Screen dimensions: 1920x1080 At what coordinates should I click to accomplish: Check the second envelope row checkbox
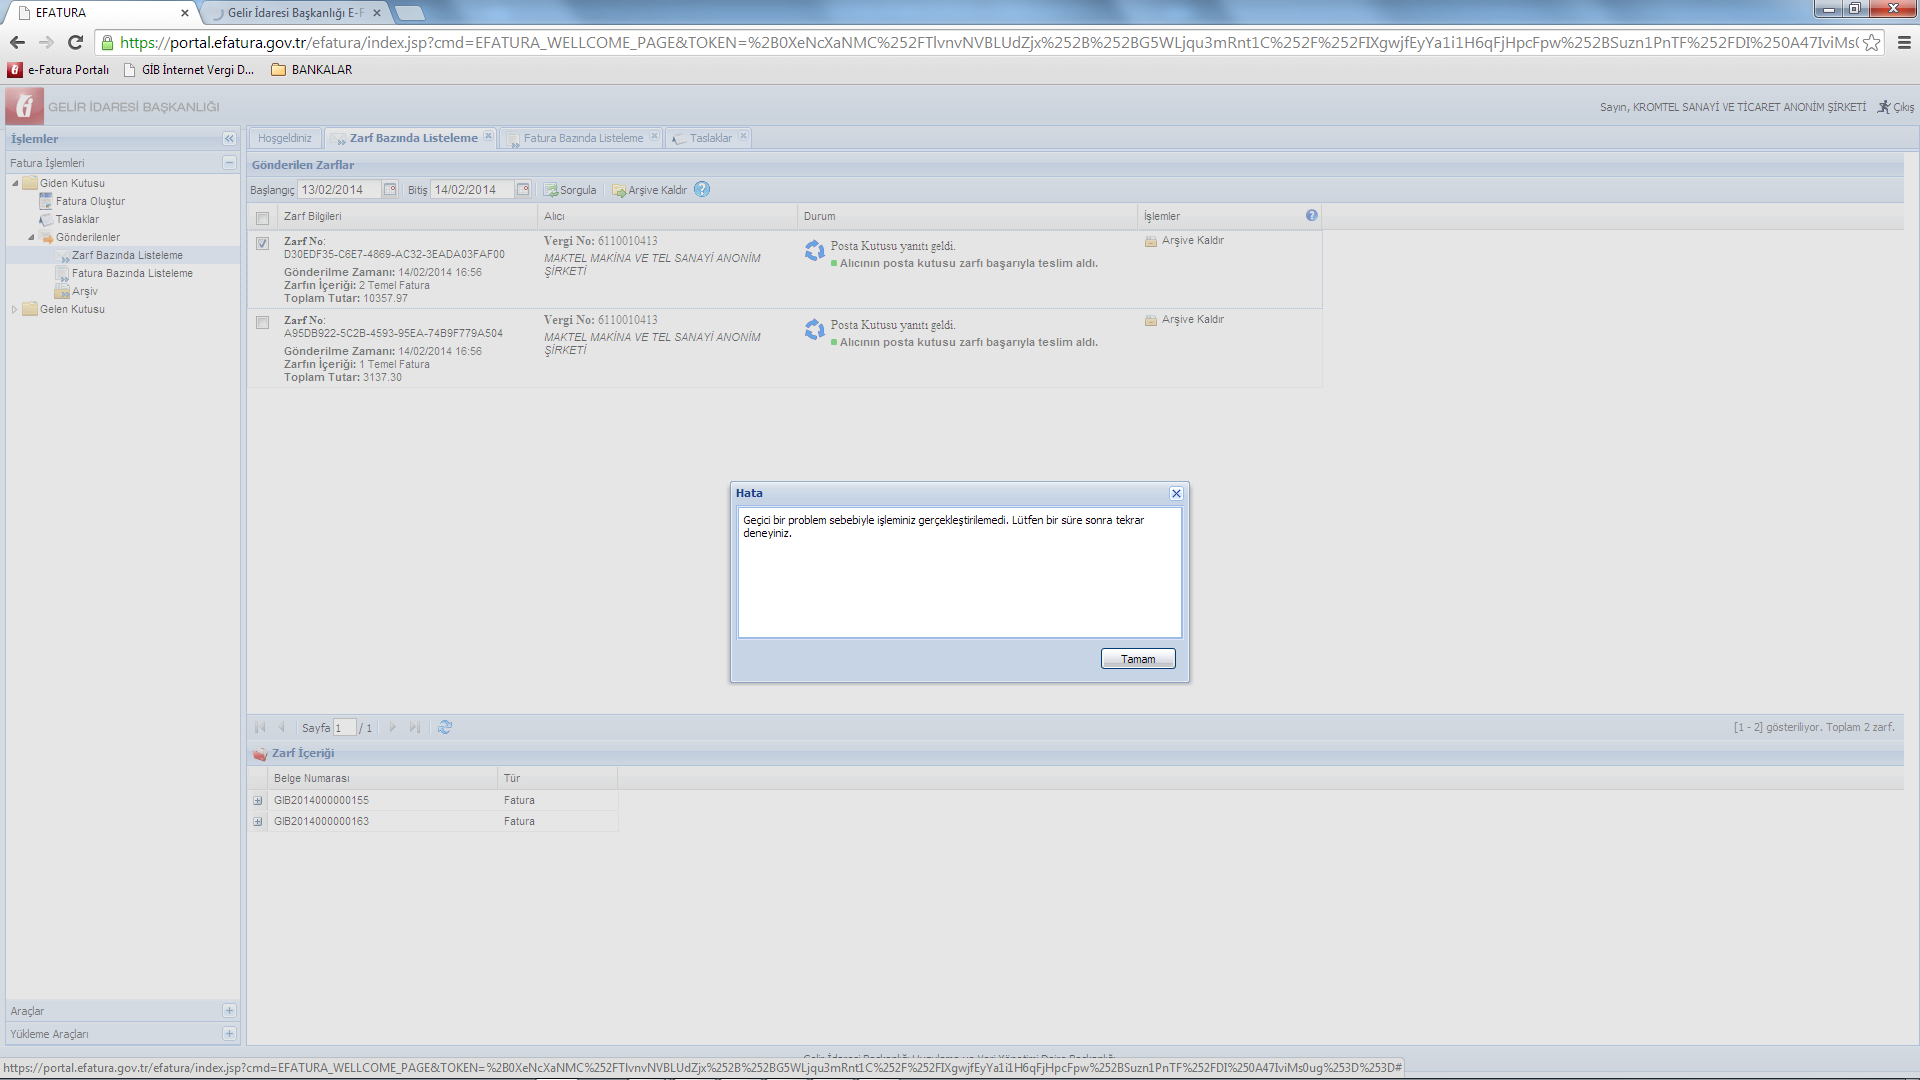coord(262,322)
